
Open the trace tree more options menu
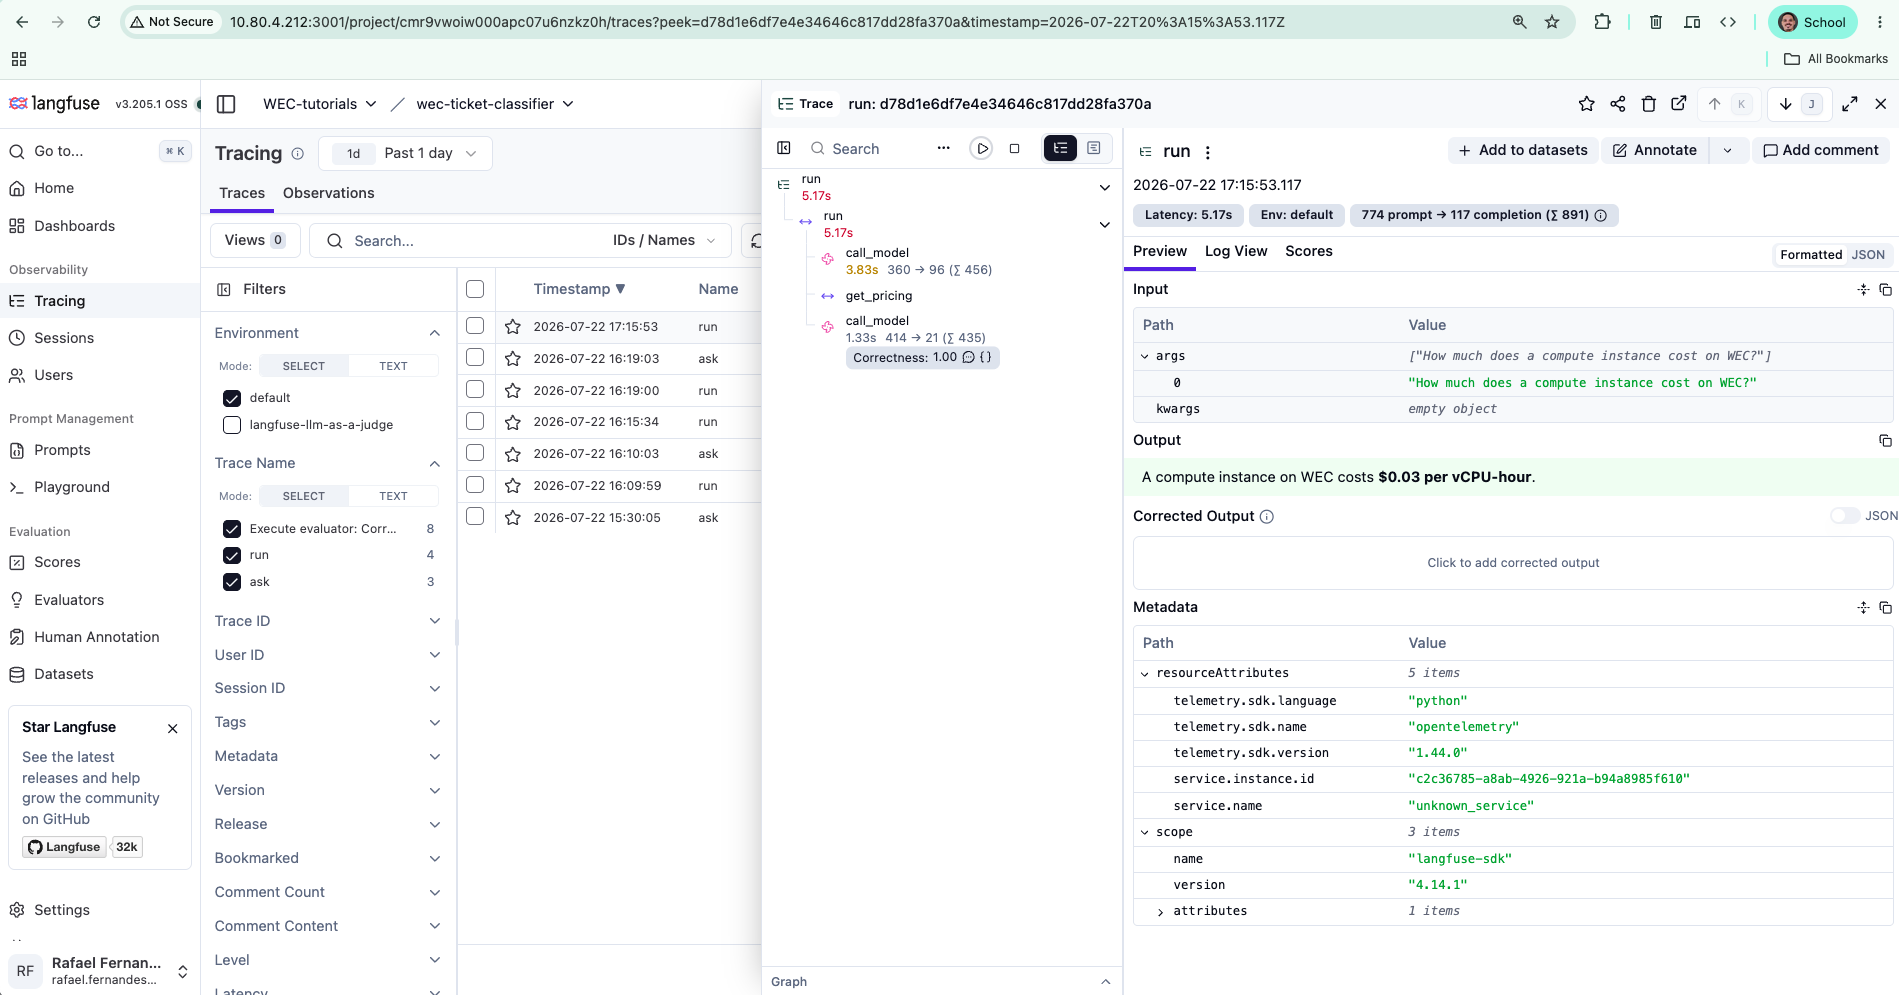[943, 148]
